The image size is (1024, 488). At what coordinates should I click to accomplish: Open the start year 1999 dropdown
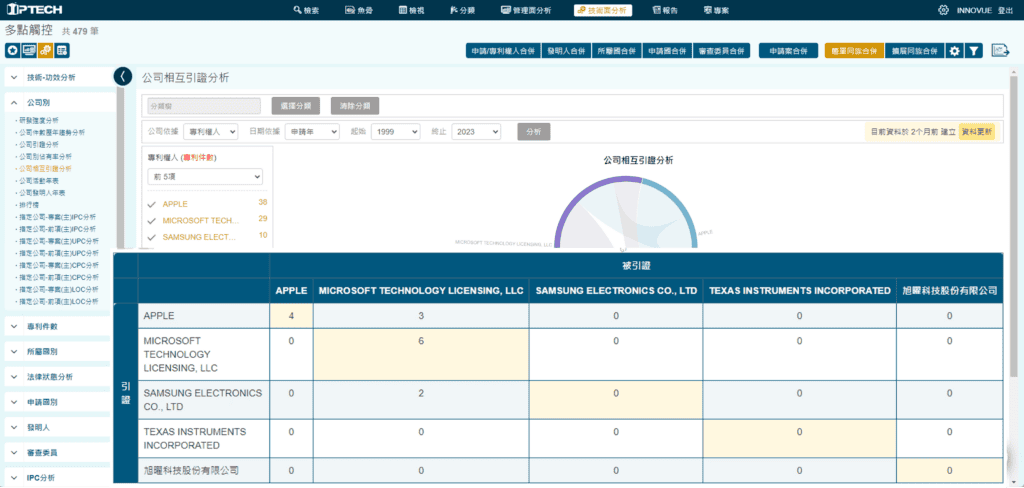pyautogui.click(x=395, y=131)
